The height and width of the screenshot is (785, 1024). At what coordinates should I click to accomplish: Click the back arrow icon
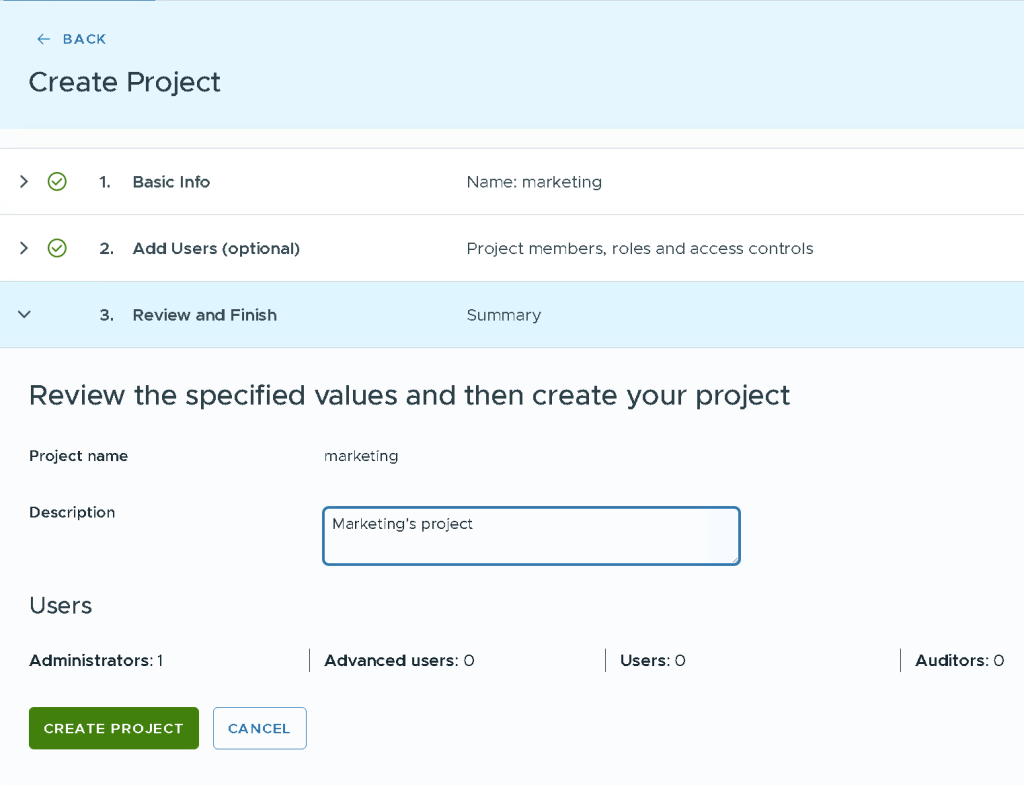tap(43, 39)
